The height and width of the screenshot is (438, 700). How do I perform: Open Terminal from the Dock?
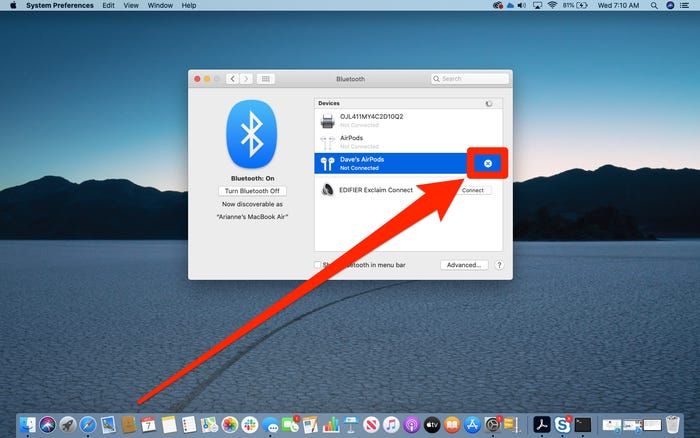(583, 425)
